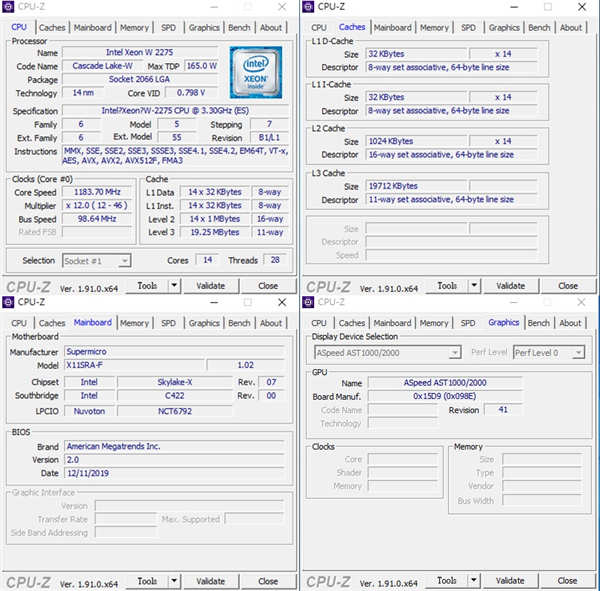Open Tools dropdown arrow in Mainboard window

pyautogui.click(x=174, y=581)
